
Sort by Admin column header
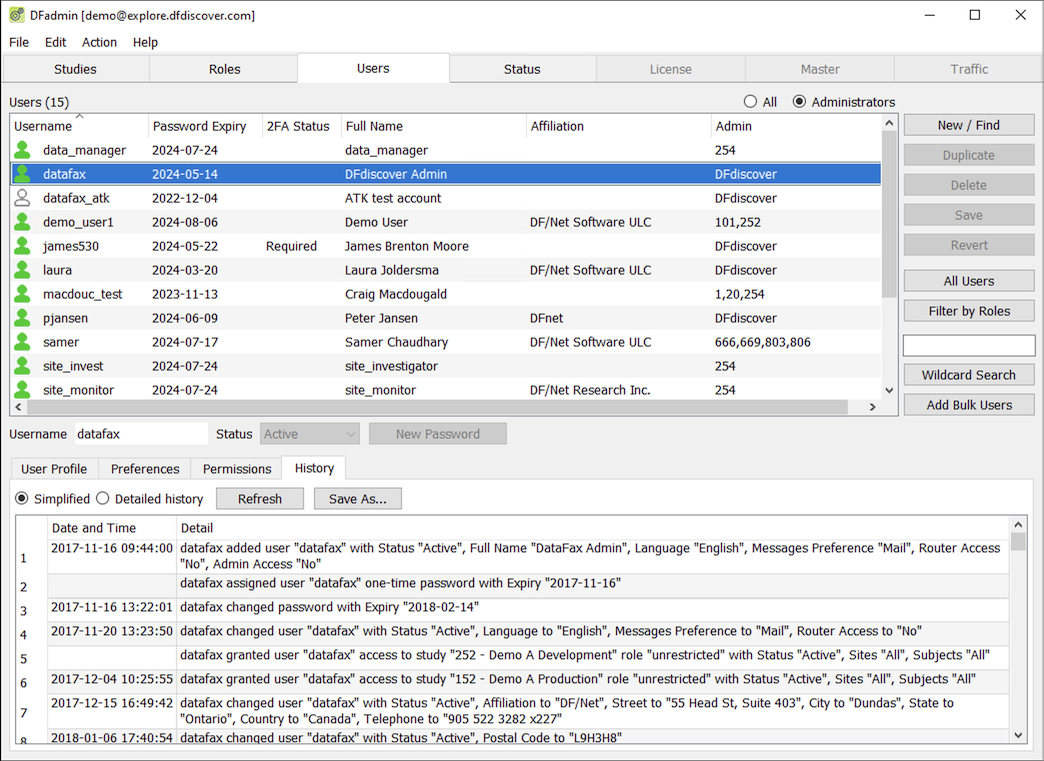tap(796, 126)
